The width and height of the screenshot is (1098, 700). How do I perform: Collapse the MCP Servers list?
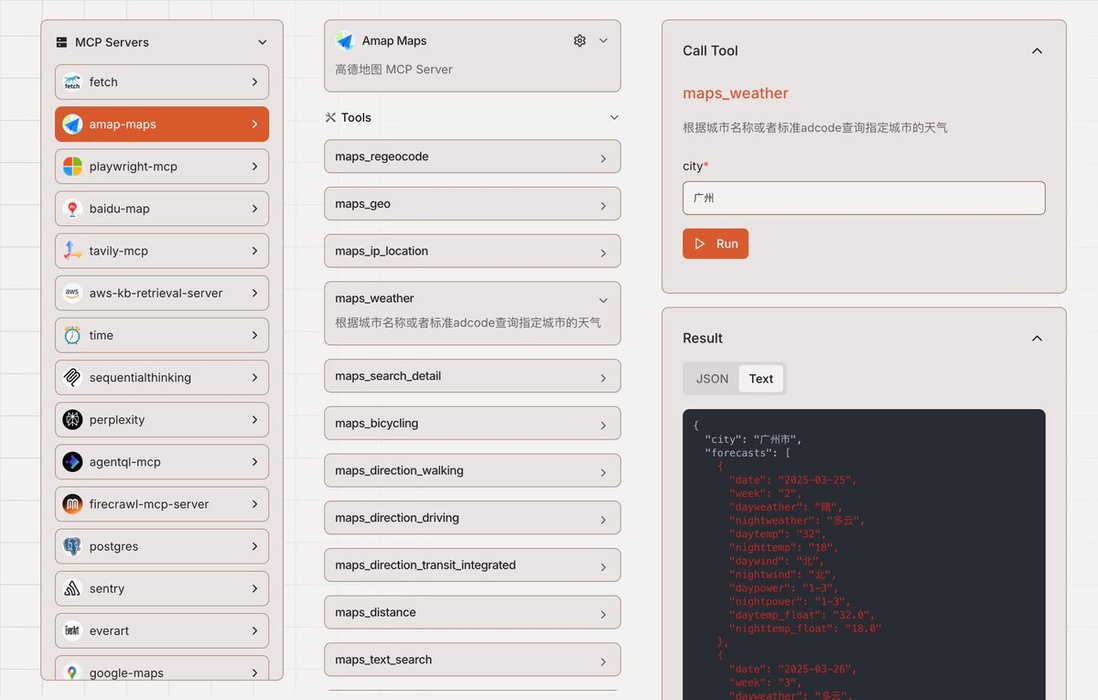[262, 42]
